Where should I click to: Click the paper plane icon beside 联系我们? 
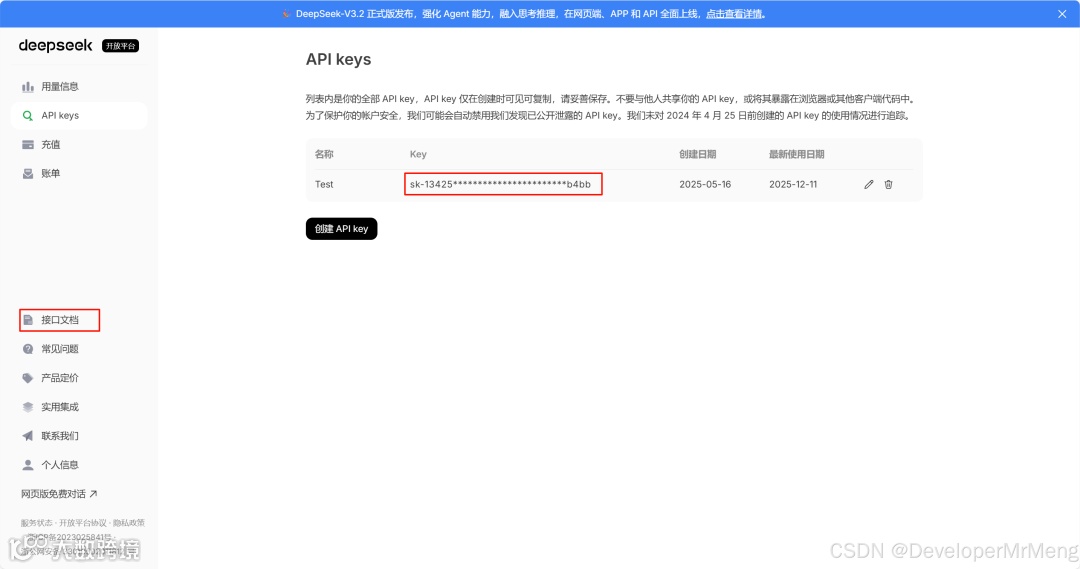coord(28,436)
